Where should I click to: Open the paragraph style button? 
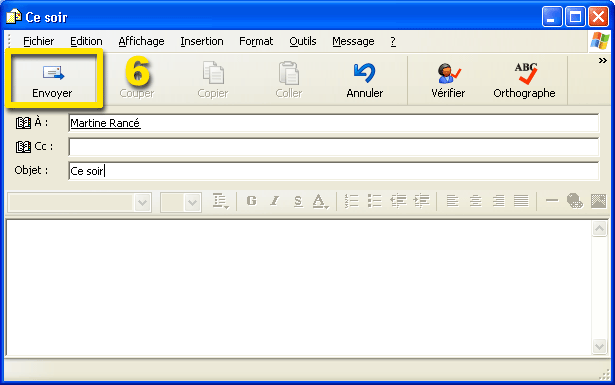pyautogui.click(x=220, y=201)
